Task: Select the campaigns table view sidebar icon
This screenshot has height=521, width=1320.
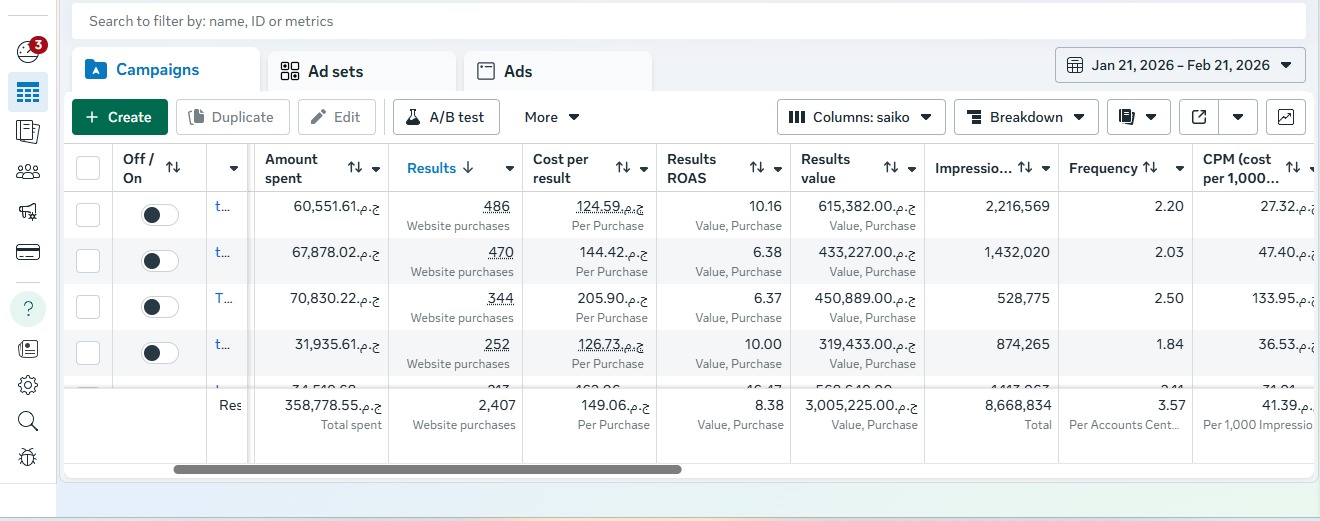Action: coord(28,93)
